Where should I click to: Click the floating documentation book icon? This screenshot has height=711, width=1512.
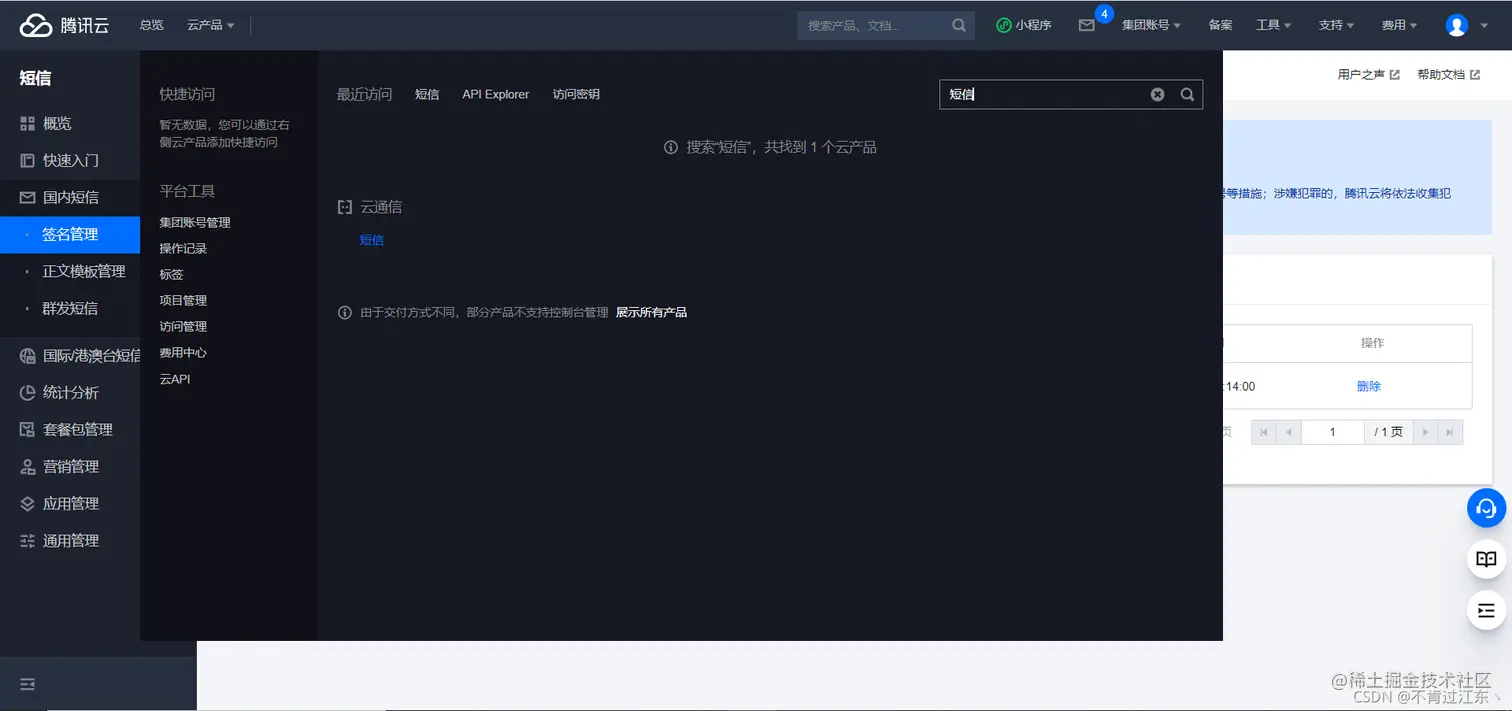click(x=1486, y=559)
